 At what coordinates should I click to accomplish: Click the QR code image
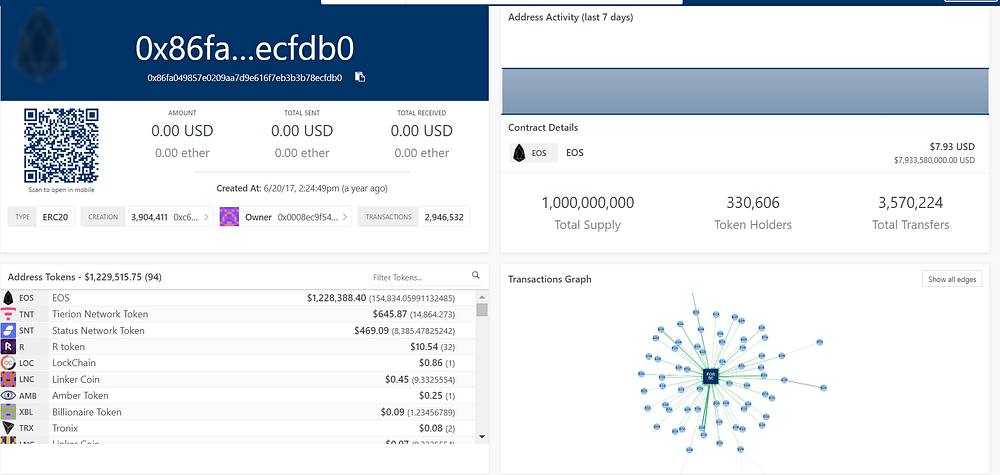tap(61, 145)
